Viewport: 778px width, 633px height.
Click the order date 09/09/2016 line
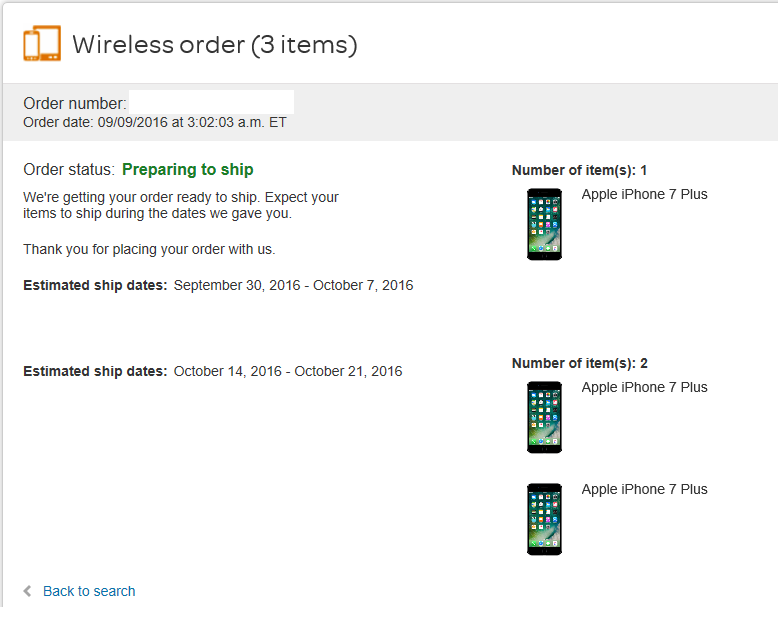(155, 123)
